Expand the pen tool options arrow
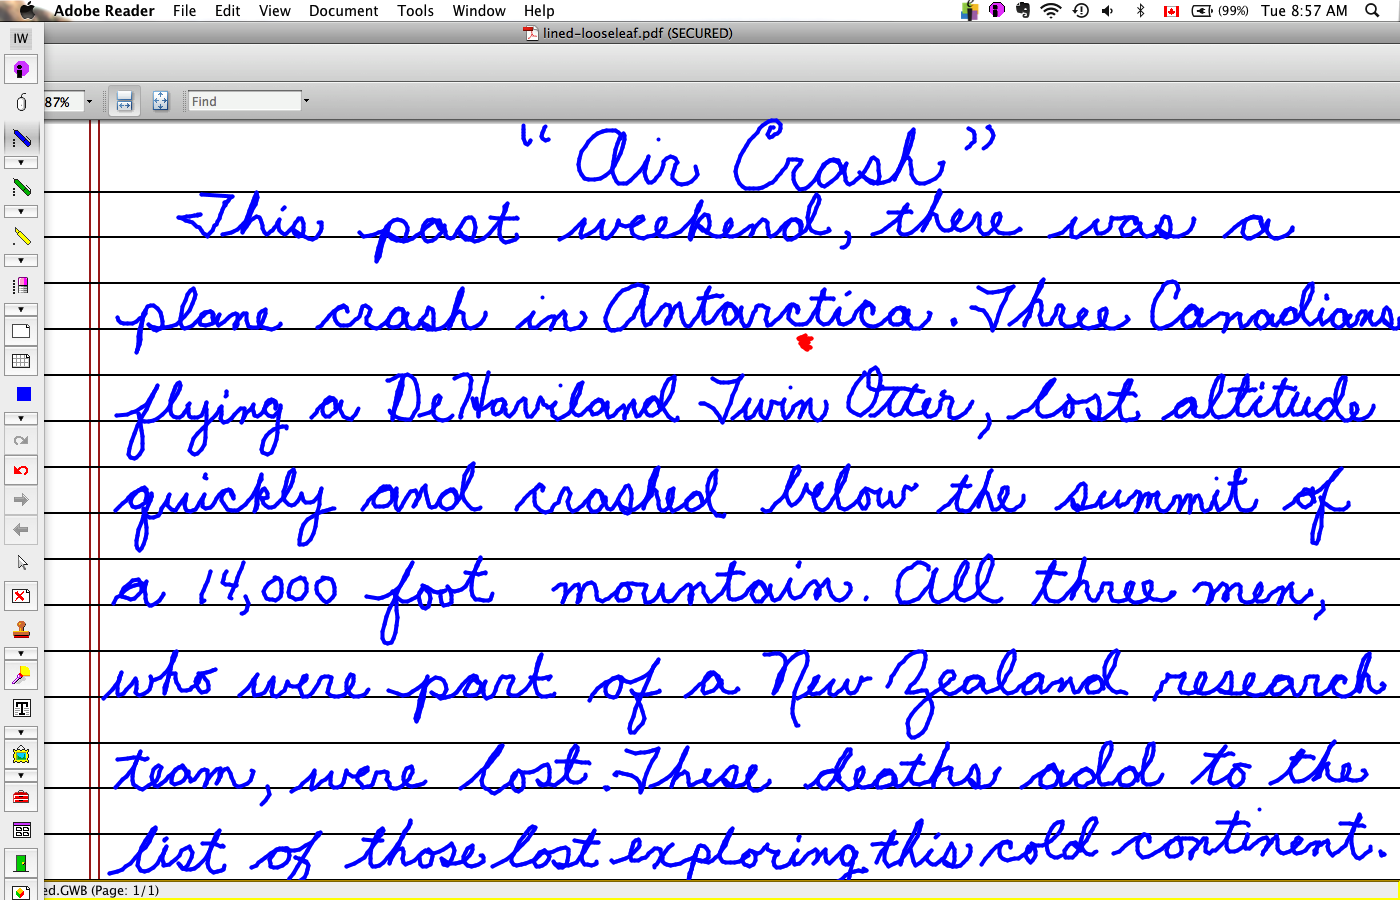The width and height of the screenshot is (1400, 900). click(x=21, y=162)
